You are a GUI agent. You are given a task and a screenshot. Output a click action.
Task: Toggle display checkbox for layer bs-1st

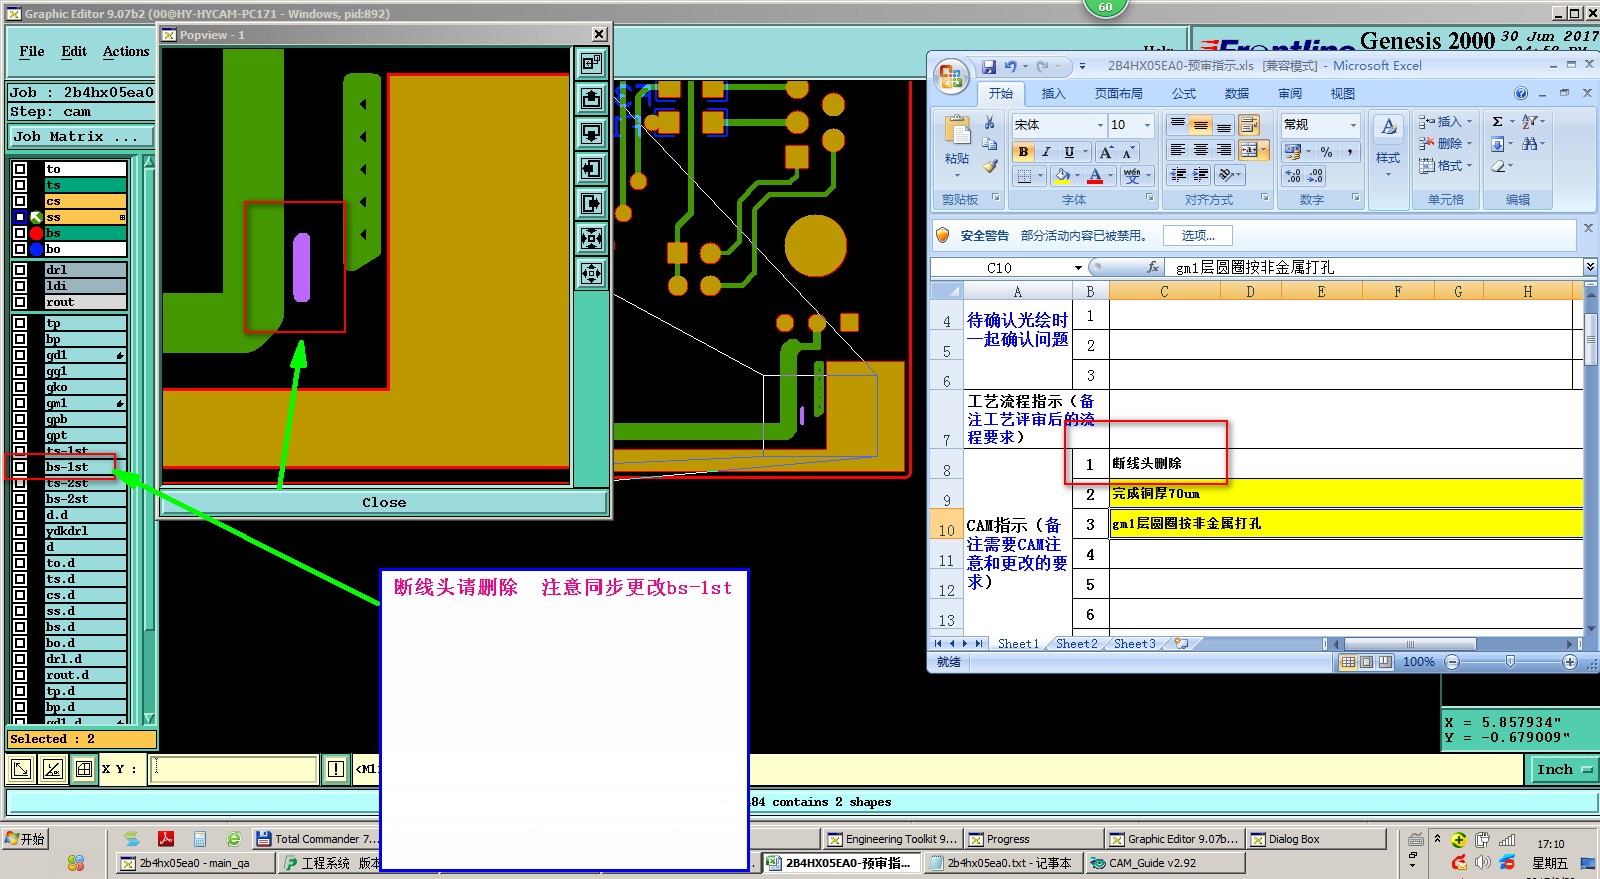click(20, 467)
